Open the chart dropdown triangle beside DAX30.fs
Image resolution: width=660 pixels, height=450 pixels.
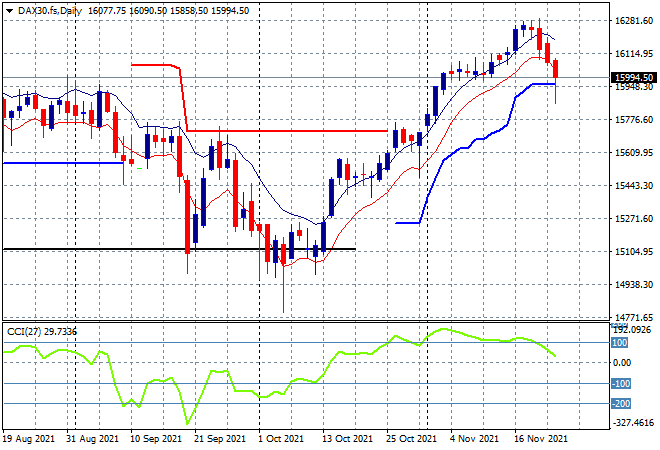pyautogui.click(x=9, y=11)
